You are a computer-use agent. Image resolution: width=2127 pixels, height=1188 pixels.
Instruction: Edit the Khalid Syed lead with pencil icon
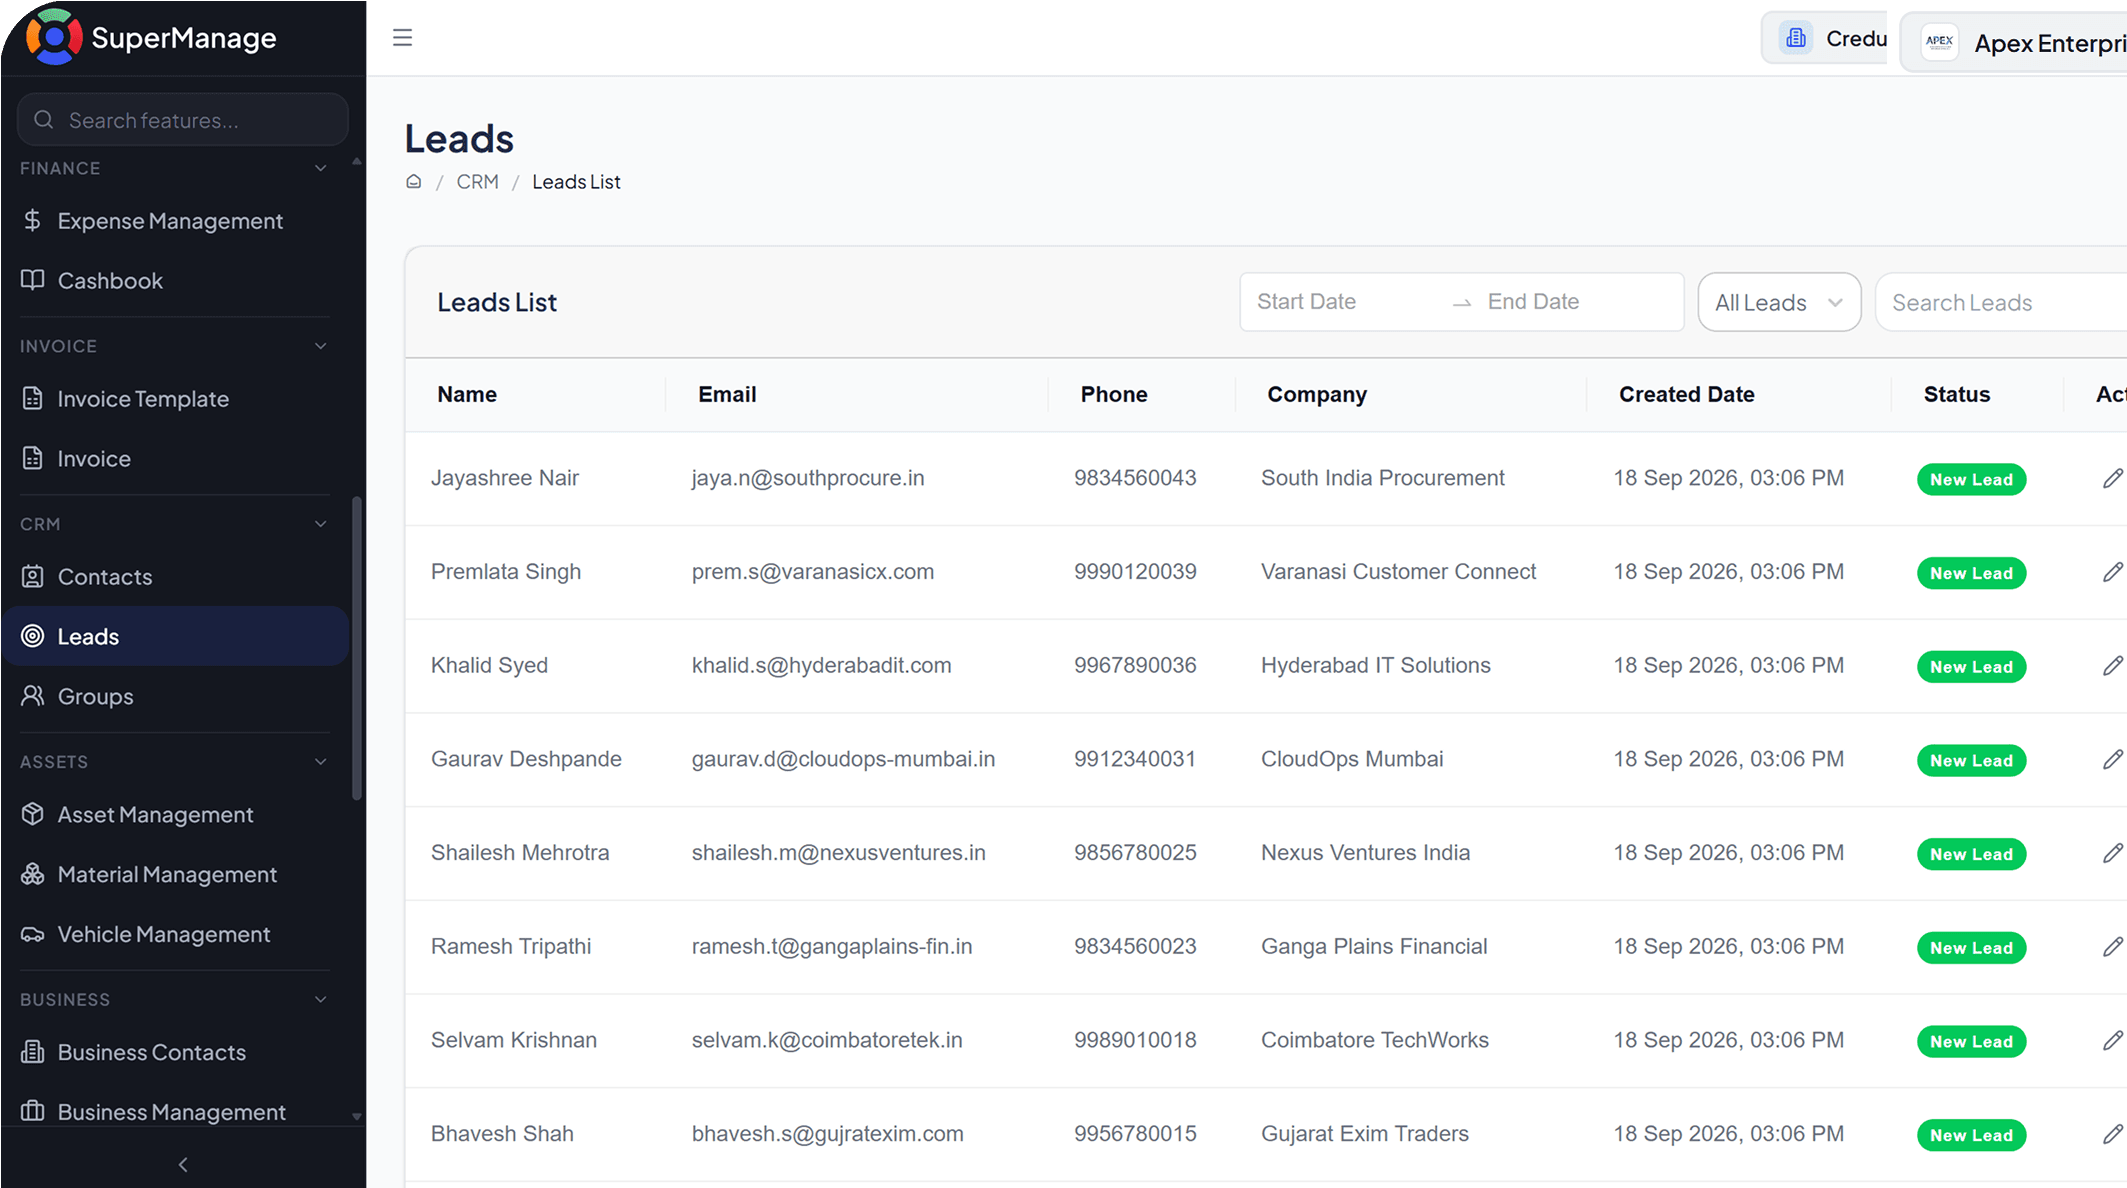[x=2112, y=666]
